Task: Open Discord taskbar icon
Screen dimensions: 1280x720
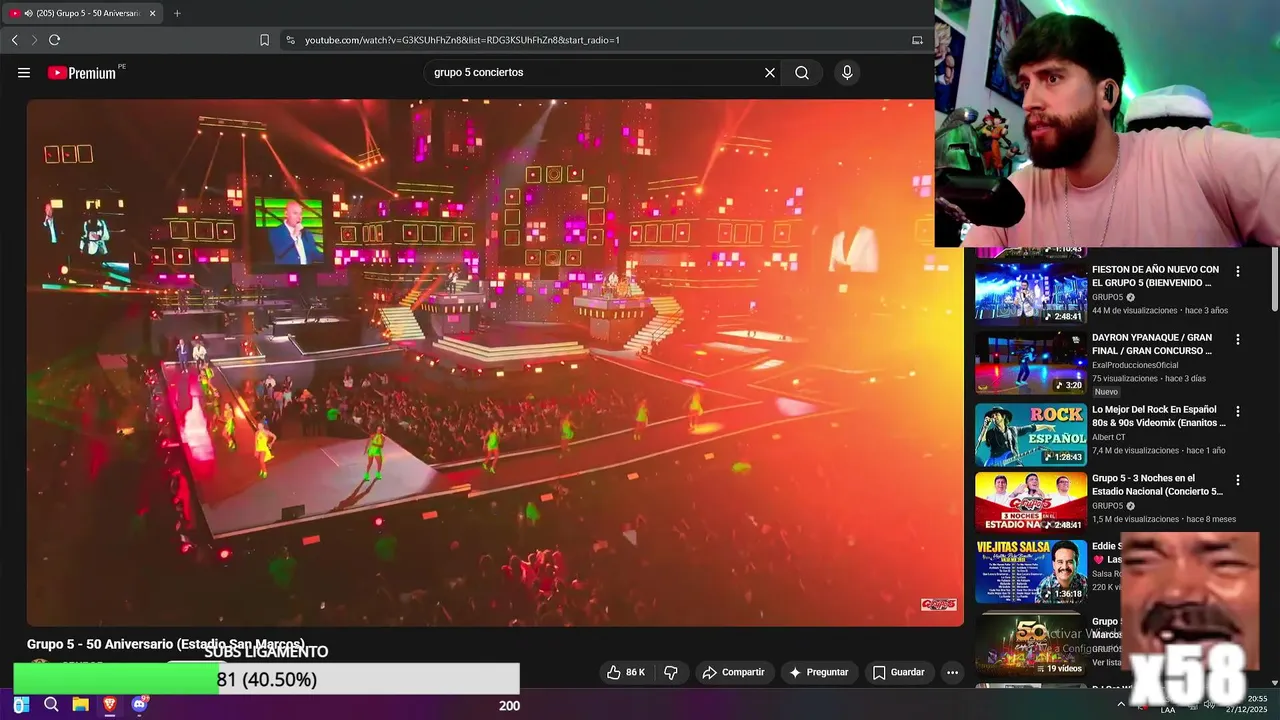Action: pyautogui.click(x=139, y=705)
